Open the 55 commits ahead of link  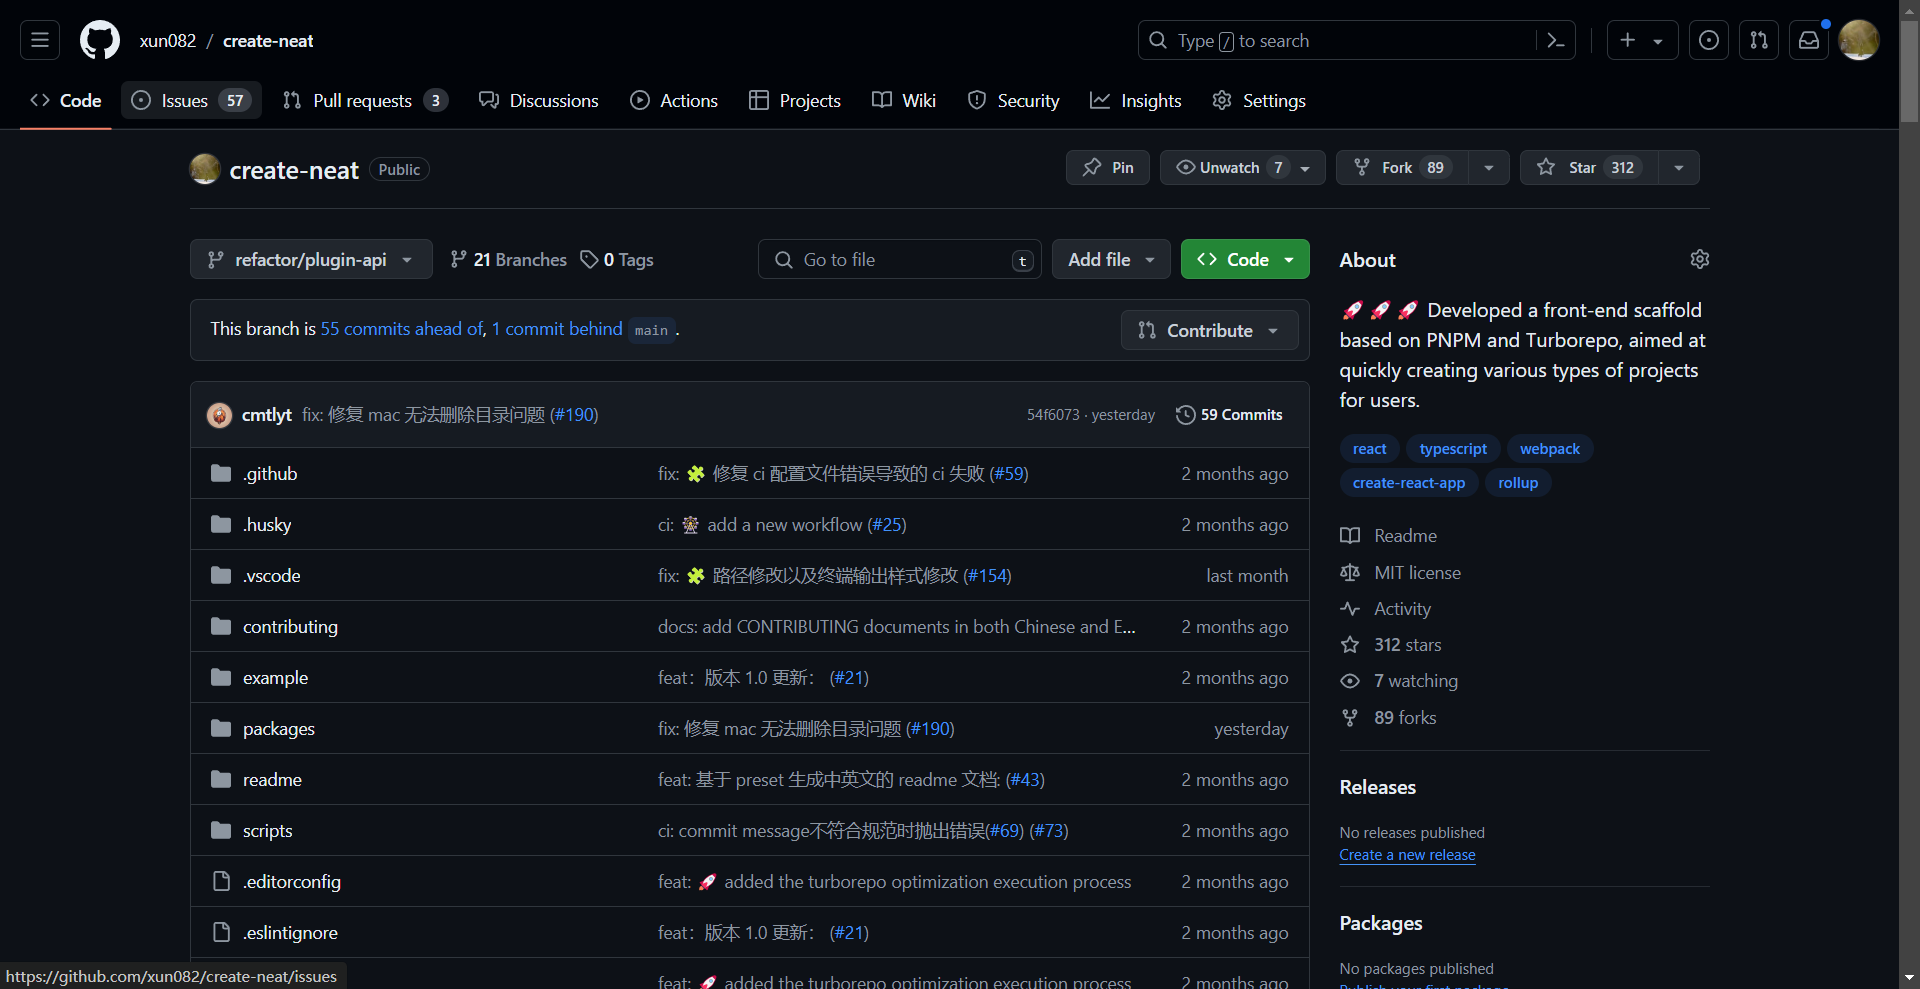click(x=402, y=329)
